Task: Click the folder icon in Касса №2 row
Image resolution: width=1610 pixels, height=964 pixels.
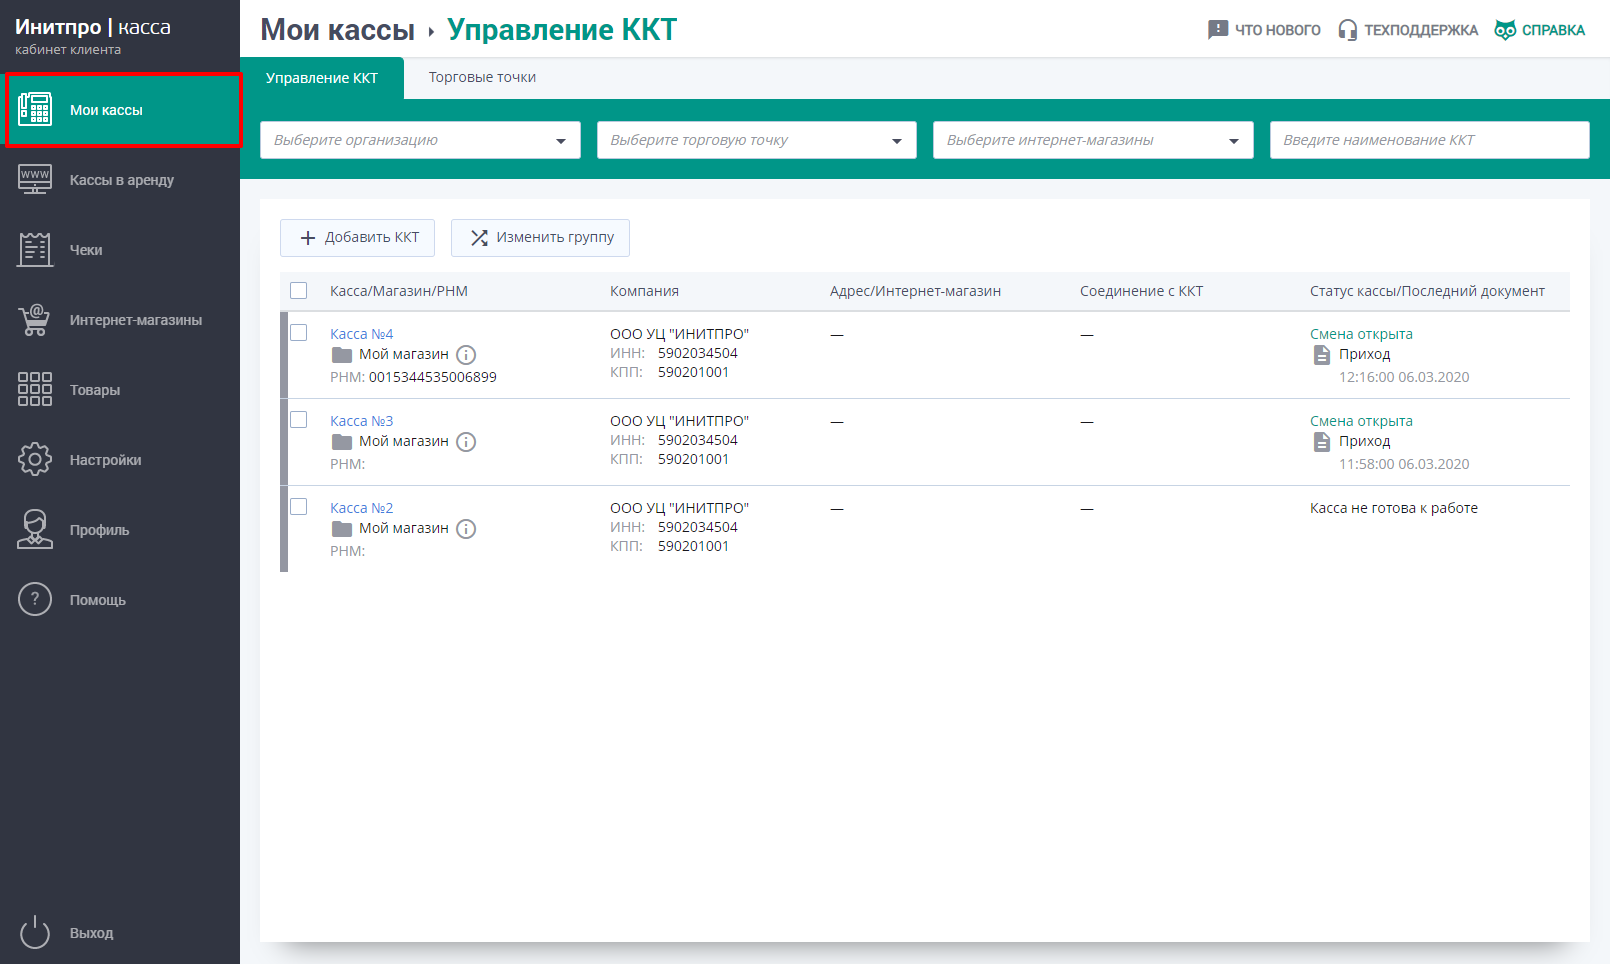Action: (342, 529)
